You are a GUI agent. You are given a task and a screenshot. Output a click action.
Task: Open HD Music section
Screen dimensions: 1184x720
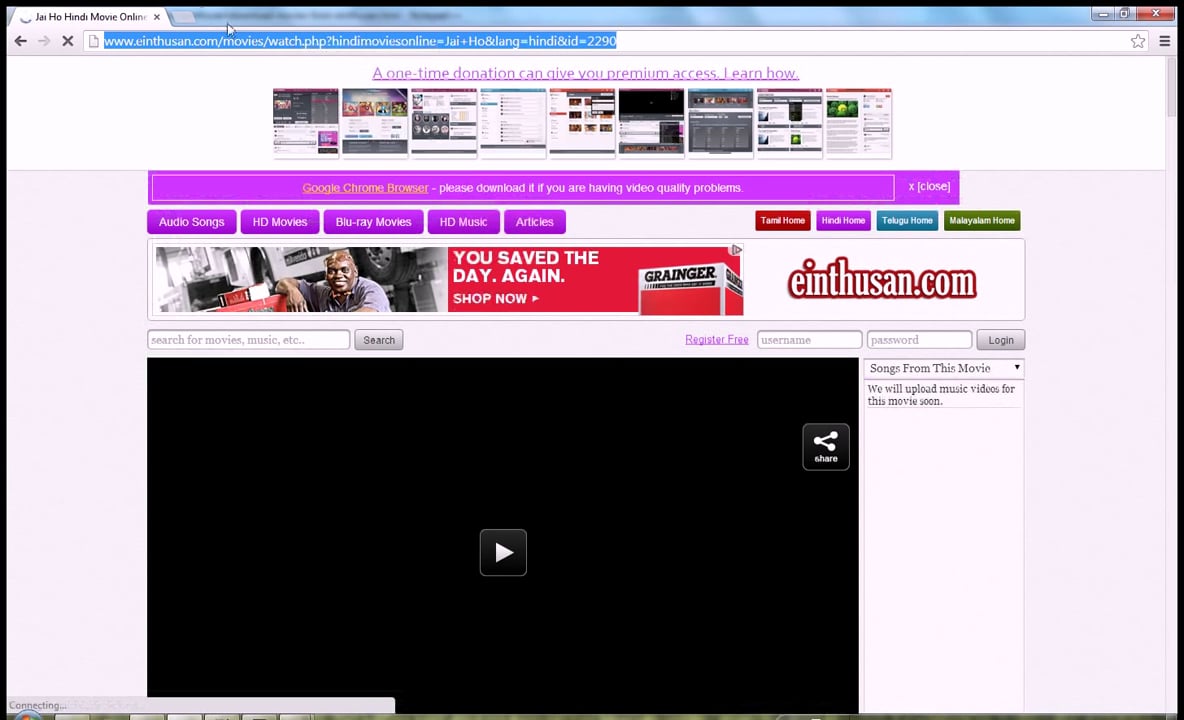click(464, 222)
